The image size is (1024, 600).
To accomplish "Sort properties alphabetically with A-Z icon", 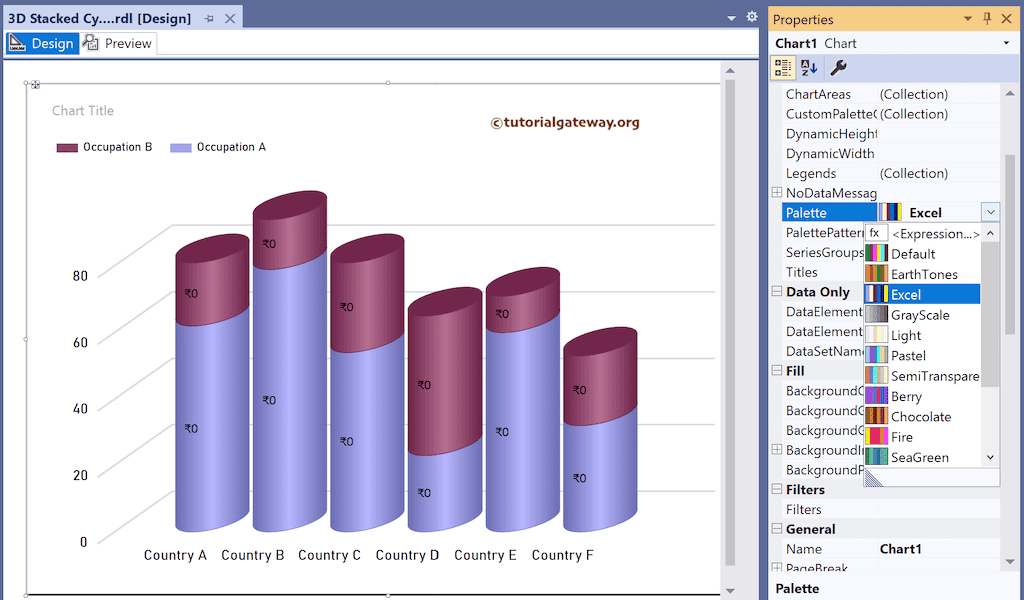I will [809, 68].
